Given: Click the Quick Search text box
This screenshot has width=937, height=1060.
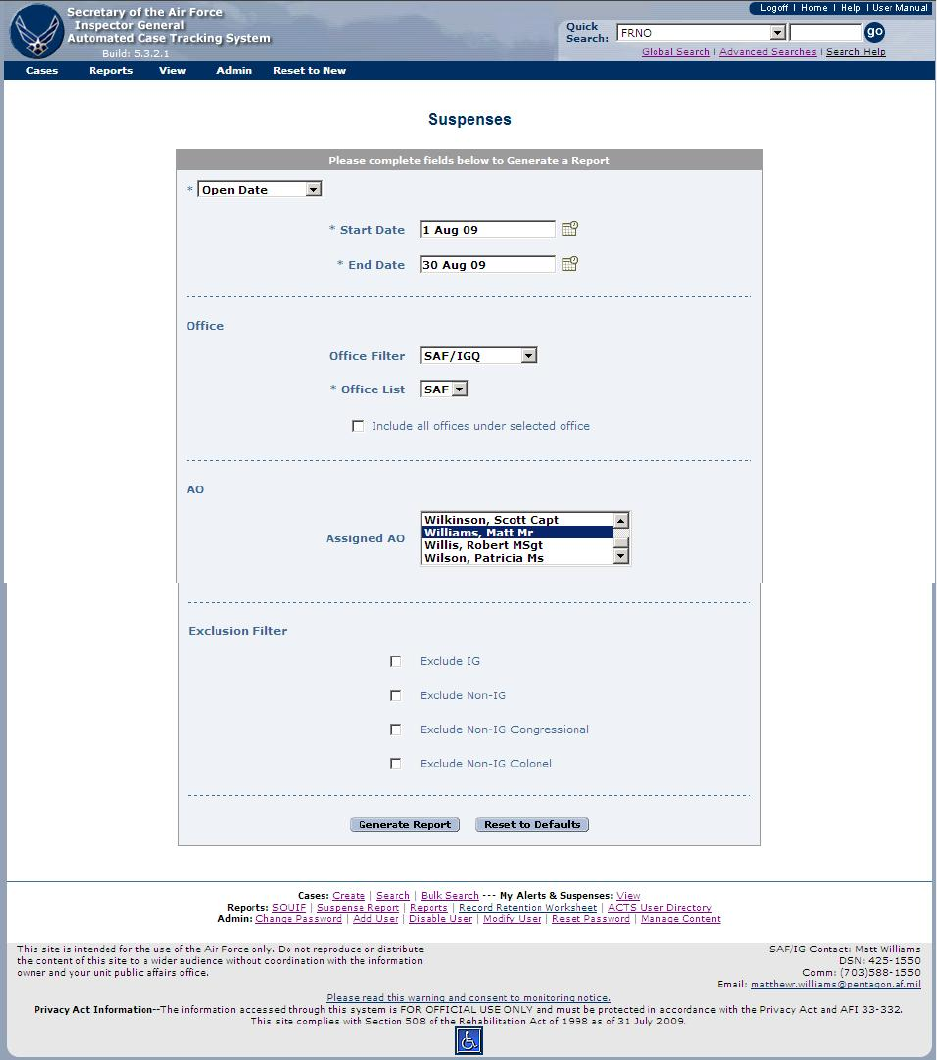Looking at the screenshot, I should click(x=825, y=32).
